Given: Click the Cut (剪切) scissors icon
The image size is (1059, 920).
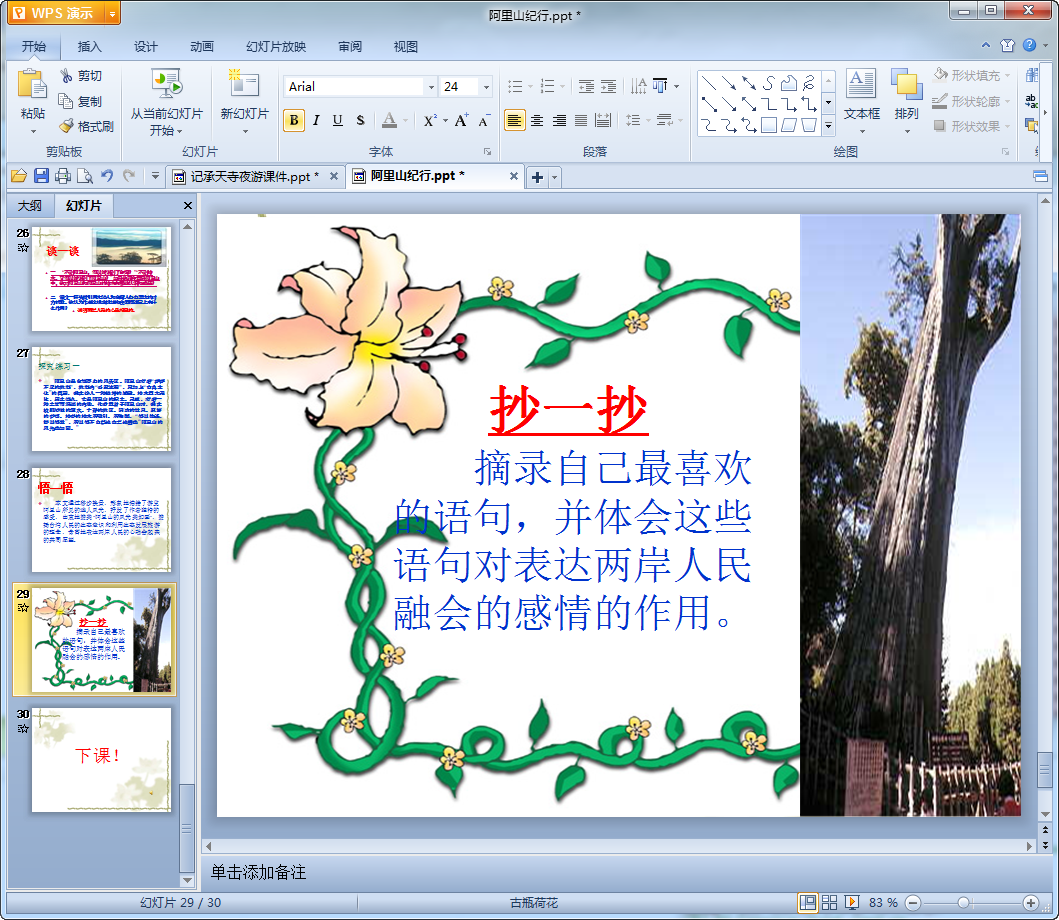Looking at the screenshot, I should [66, 75].
